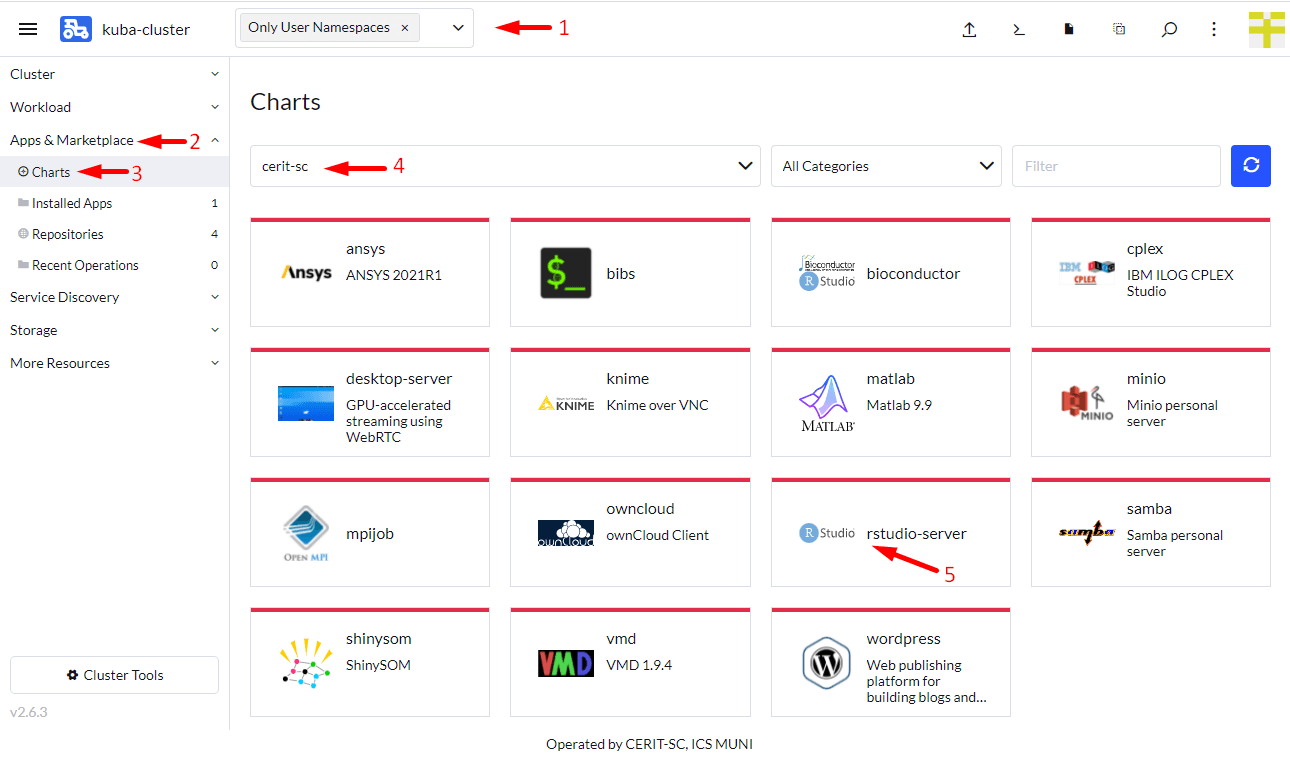Click the download kubeconfig file icon

tap(1068, 29)
